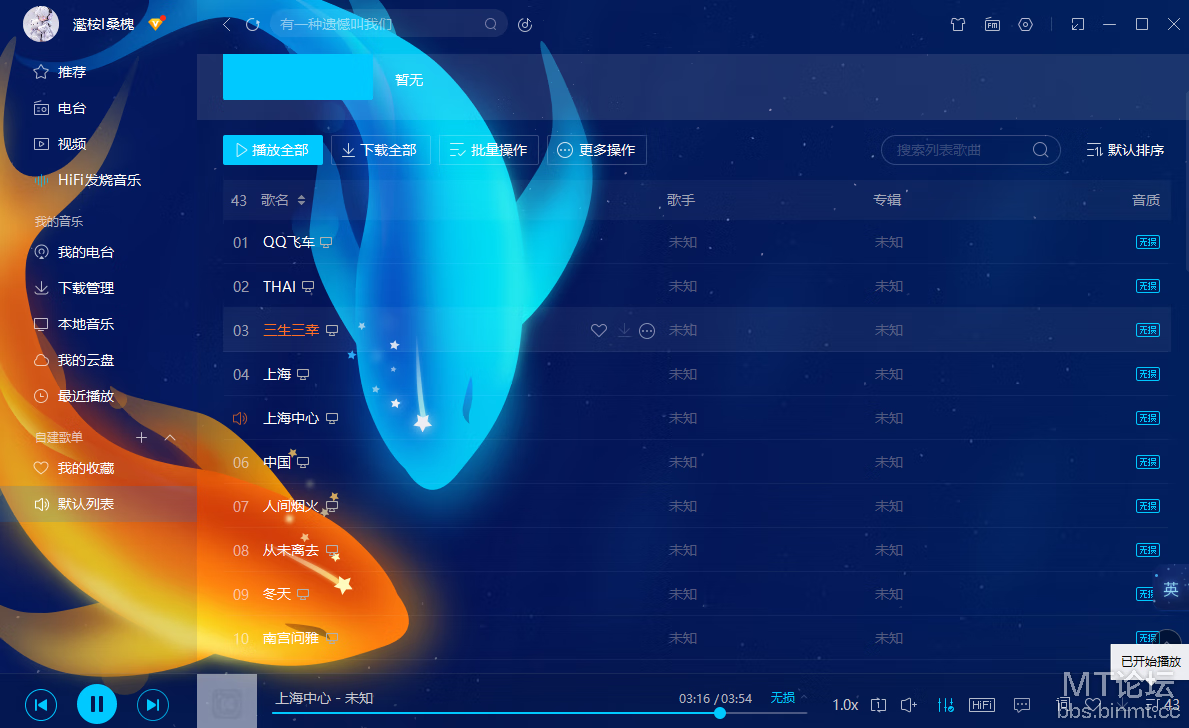Click the VIP diamond badge next to username
Viewport: 1189px width, 728px height.
click(156, 24)
